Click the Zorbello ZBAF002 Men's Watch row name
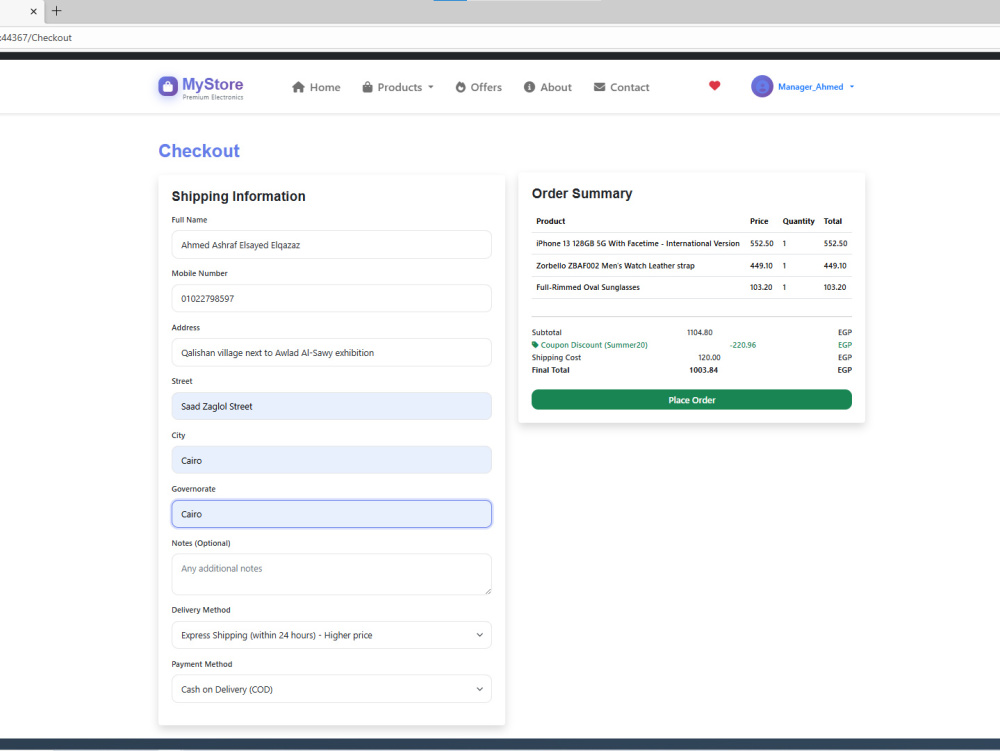The width and height of the screenshot is (1000, 751). coord(615,266)
